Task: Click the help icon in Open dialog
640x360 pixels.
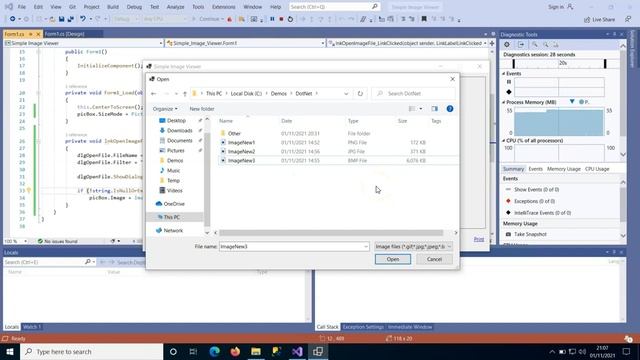Action: point(450,109)
